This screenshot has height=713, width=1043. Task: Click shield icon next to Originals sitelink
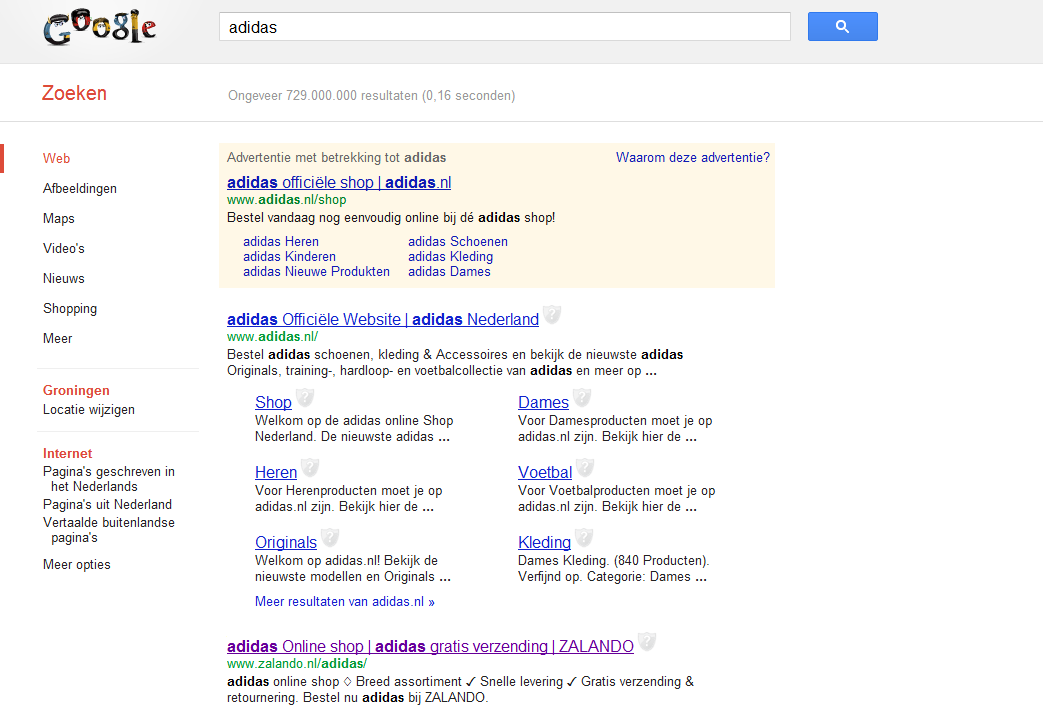pyautogui.click(x=330, y=537)
